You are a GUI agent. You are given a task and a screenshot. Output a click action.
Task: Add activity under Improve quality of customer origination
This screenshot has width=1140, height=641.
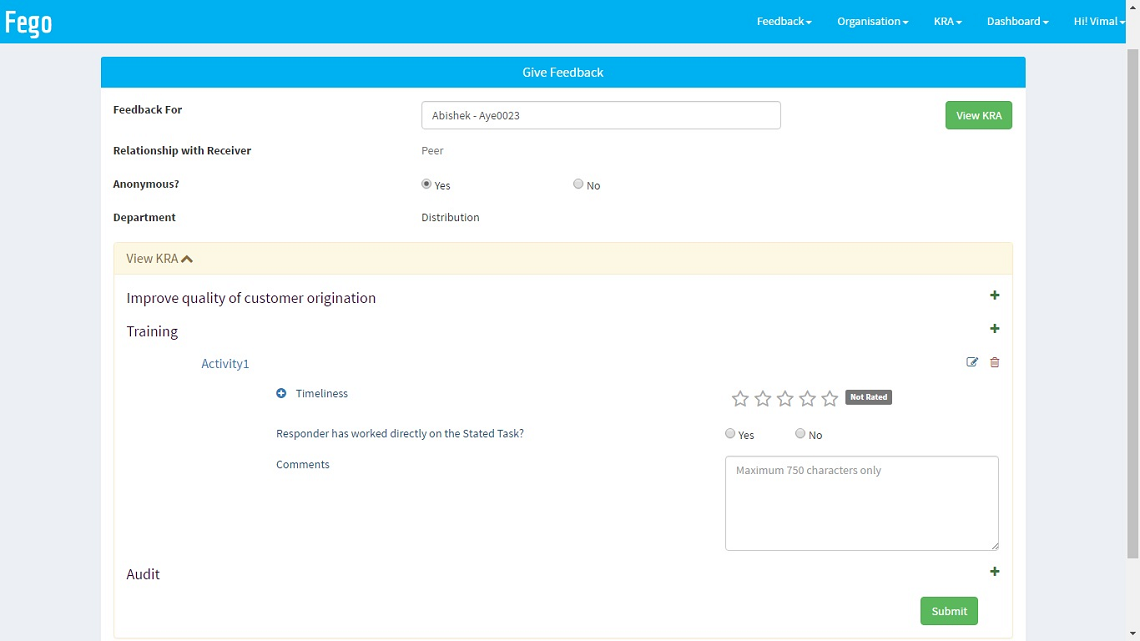tap(994, 296)
